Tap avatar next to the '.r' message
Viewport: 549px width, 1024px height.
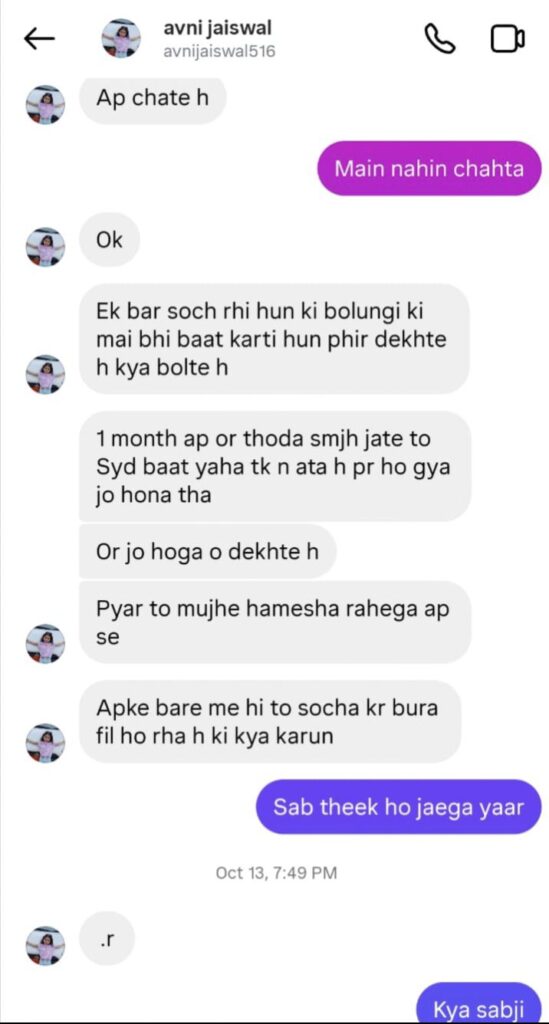(x=45, y=945)
